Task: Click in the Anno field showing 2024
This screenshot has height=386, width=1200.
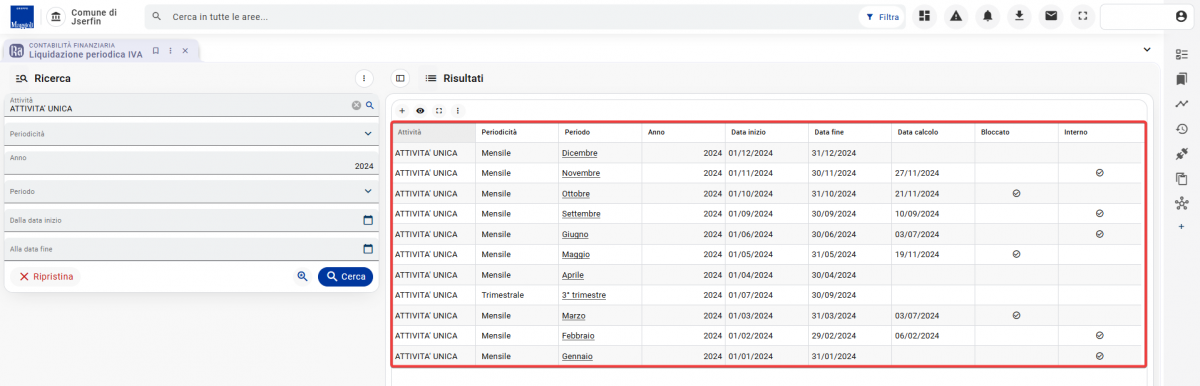Action: point(191,162)
